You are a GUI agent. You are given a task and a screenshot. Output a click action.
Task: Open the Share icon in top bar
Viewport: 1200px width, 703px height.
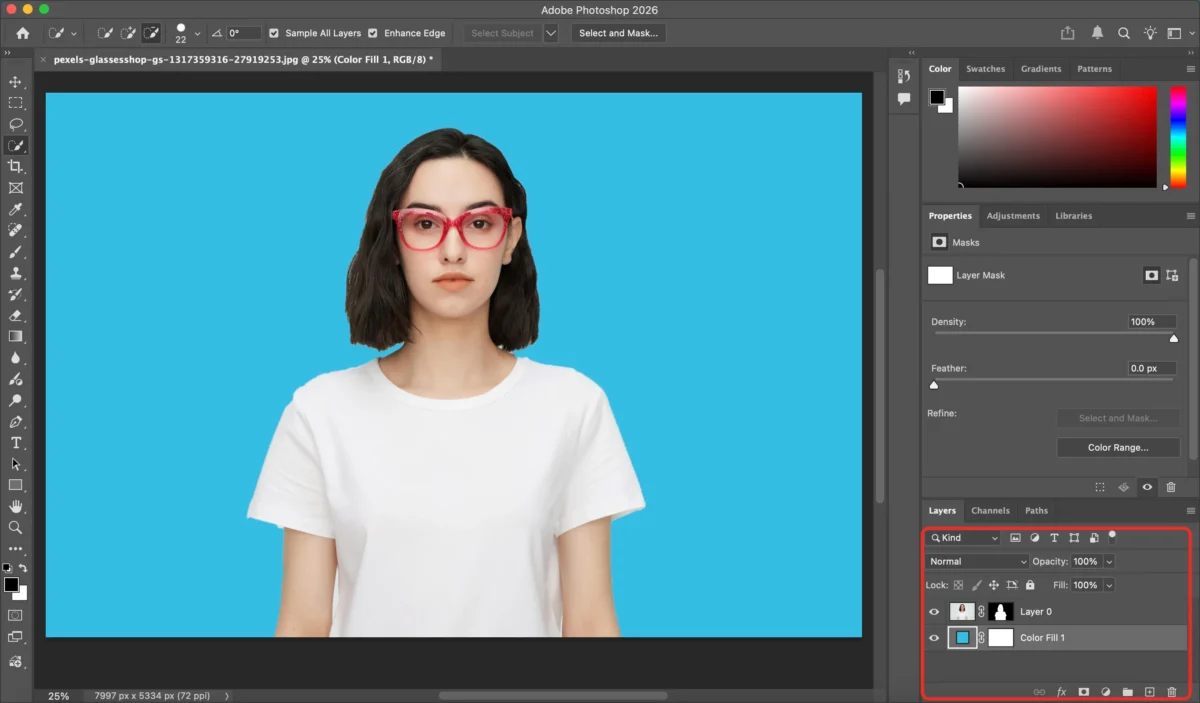[1068, 33]
